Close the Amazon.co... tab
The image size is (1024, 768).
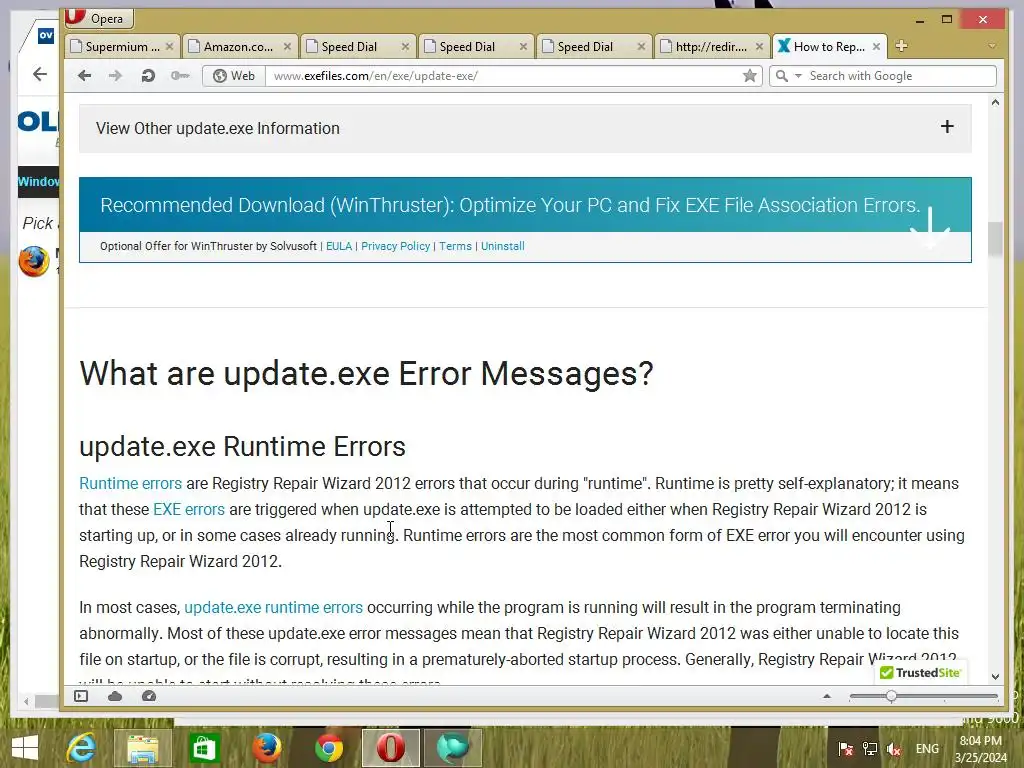click(x=287, y=46)
